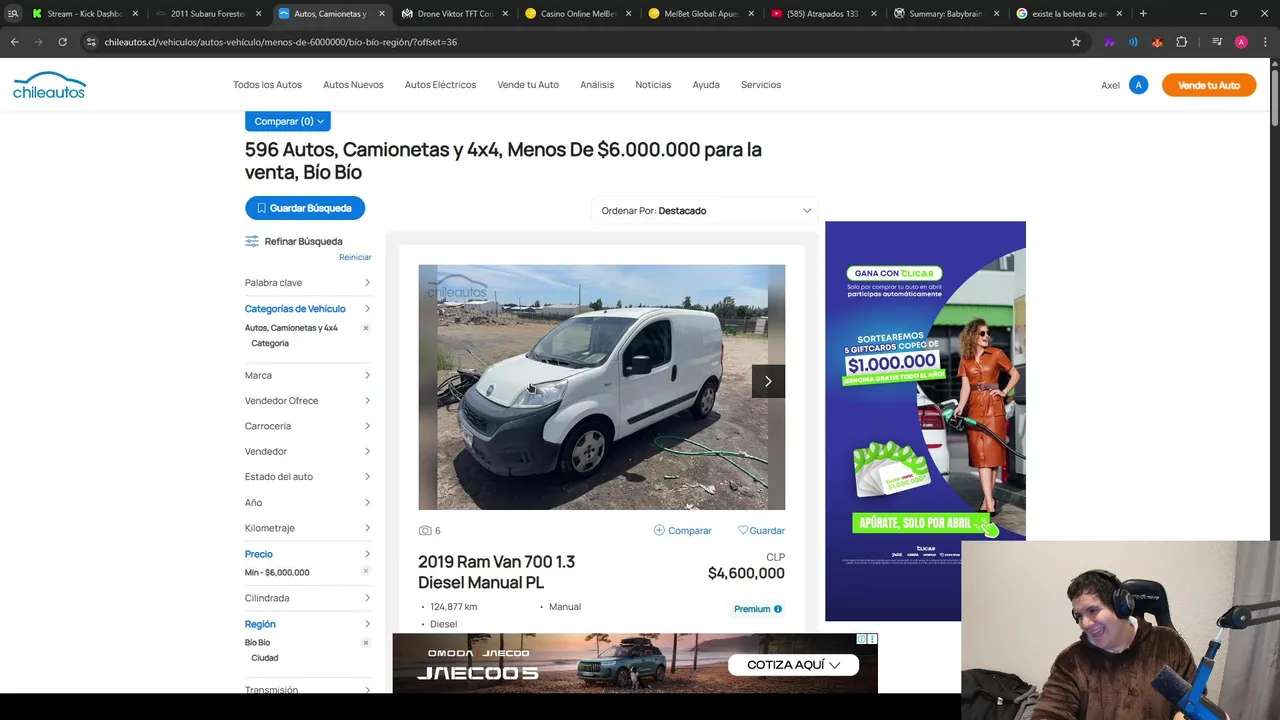Click the orange Vende tu Auto button
The width and height of the screenshot is (1280, 720).
point(1209,85)
